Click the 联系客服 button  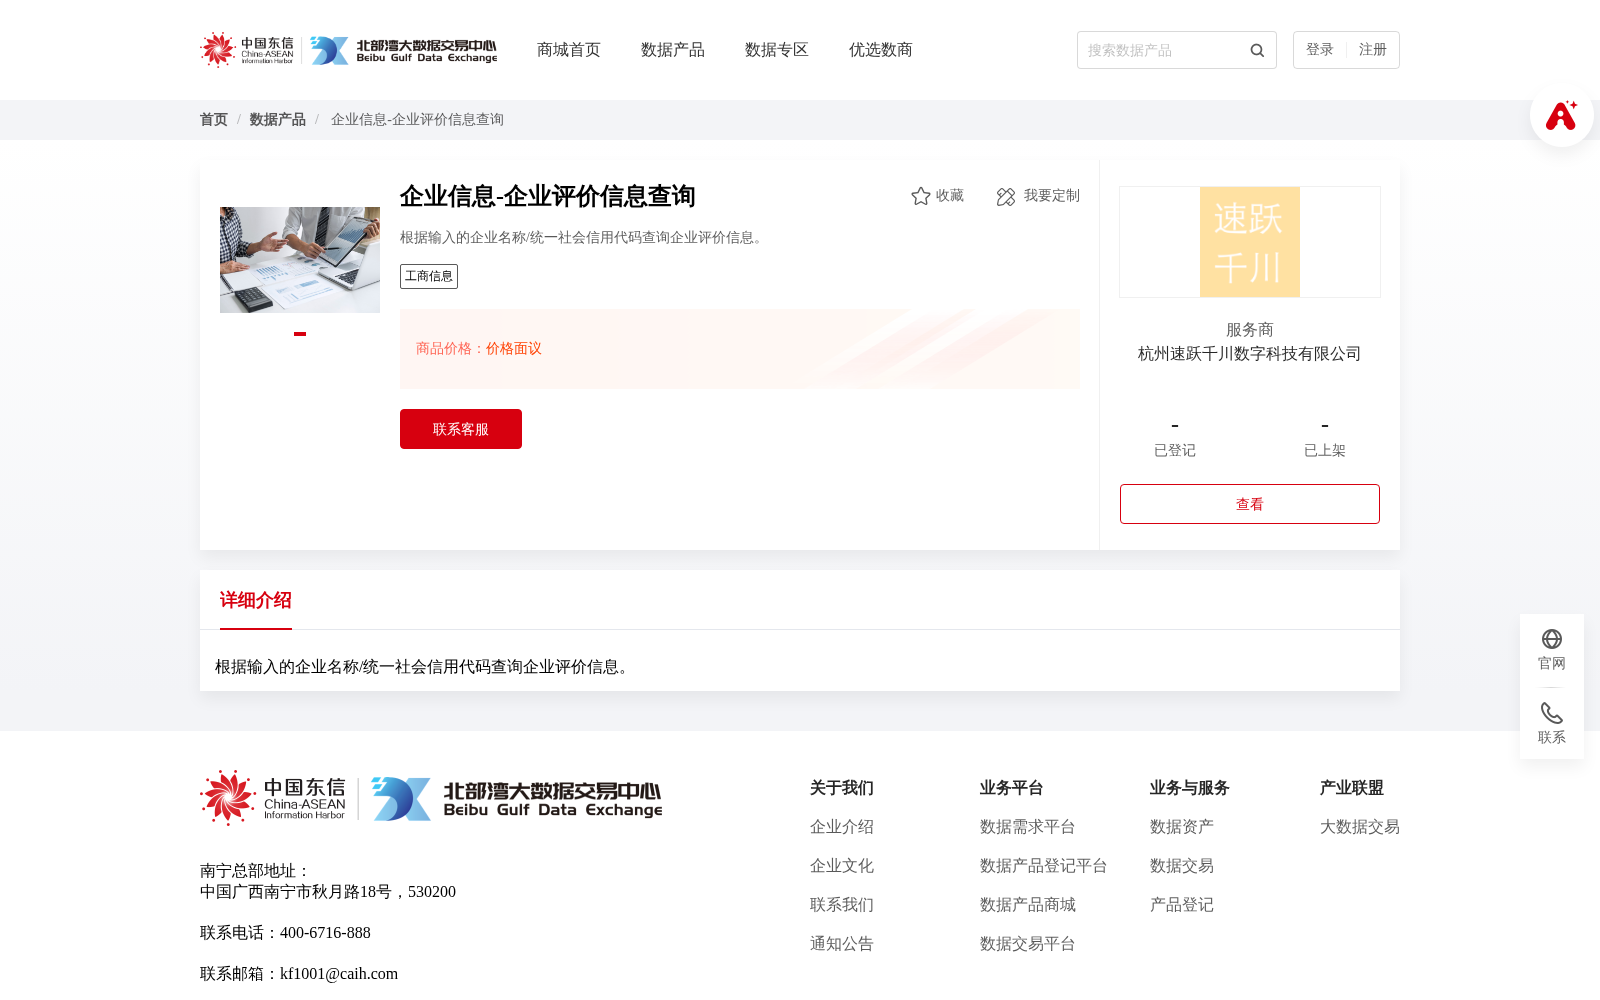pos(461,429)
